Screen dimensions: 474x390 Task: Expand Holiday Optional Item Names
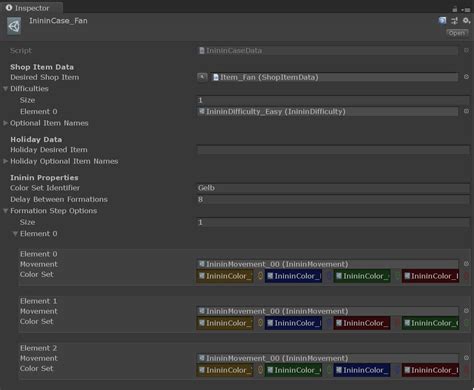[x=5, y=161]
